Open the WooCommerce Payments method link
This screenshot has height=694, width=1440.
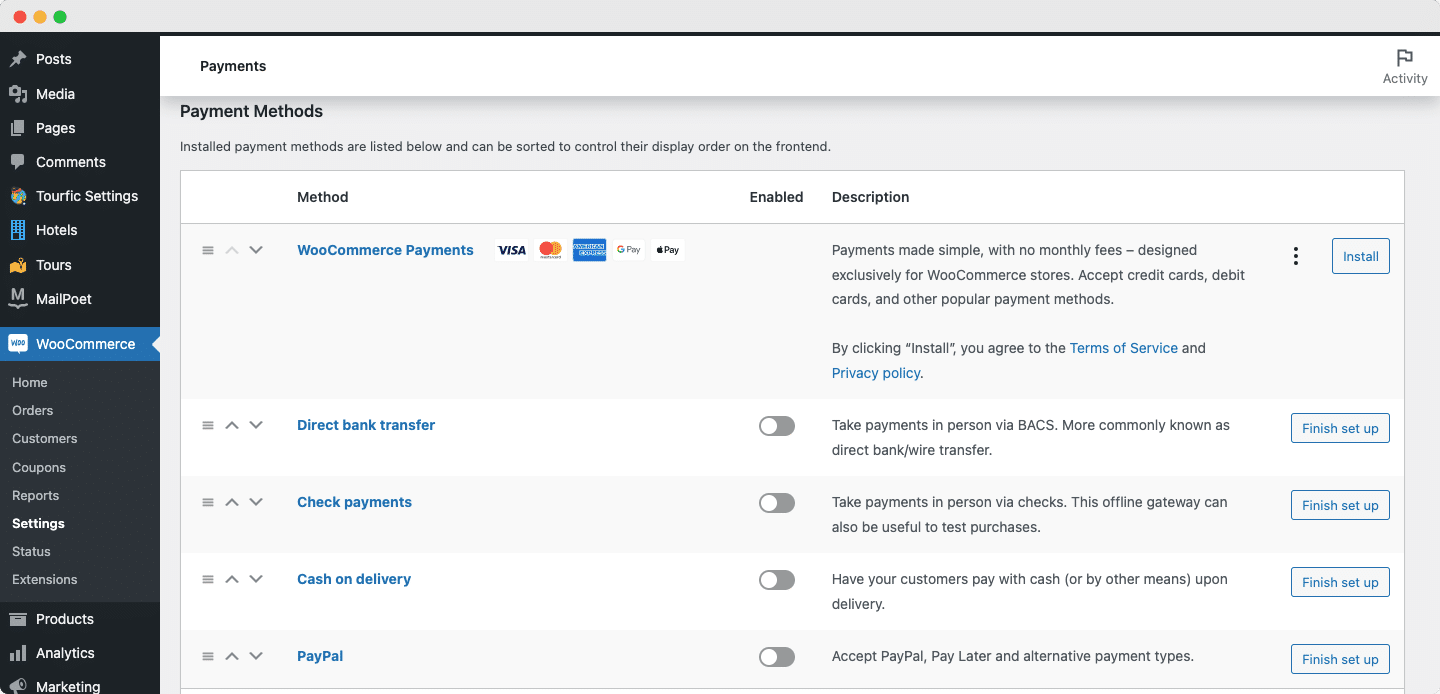[x=385, y=250]
